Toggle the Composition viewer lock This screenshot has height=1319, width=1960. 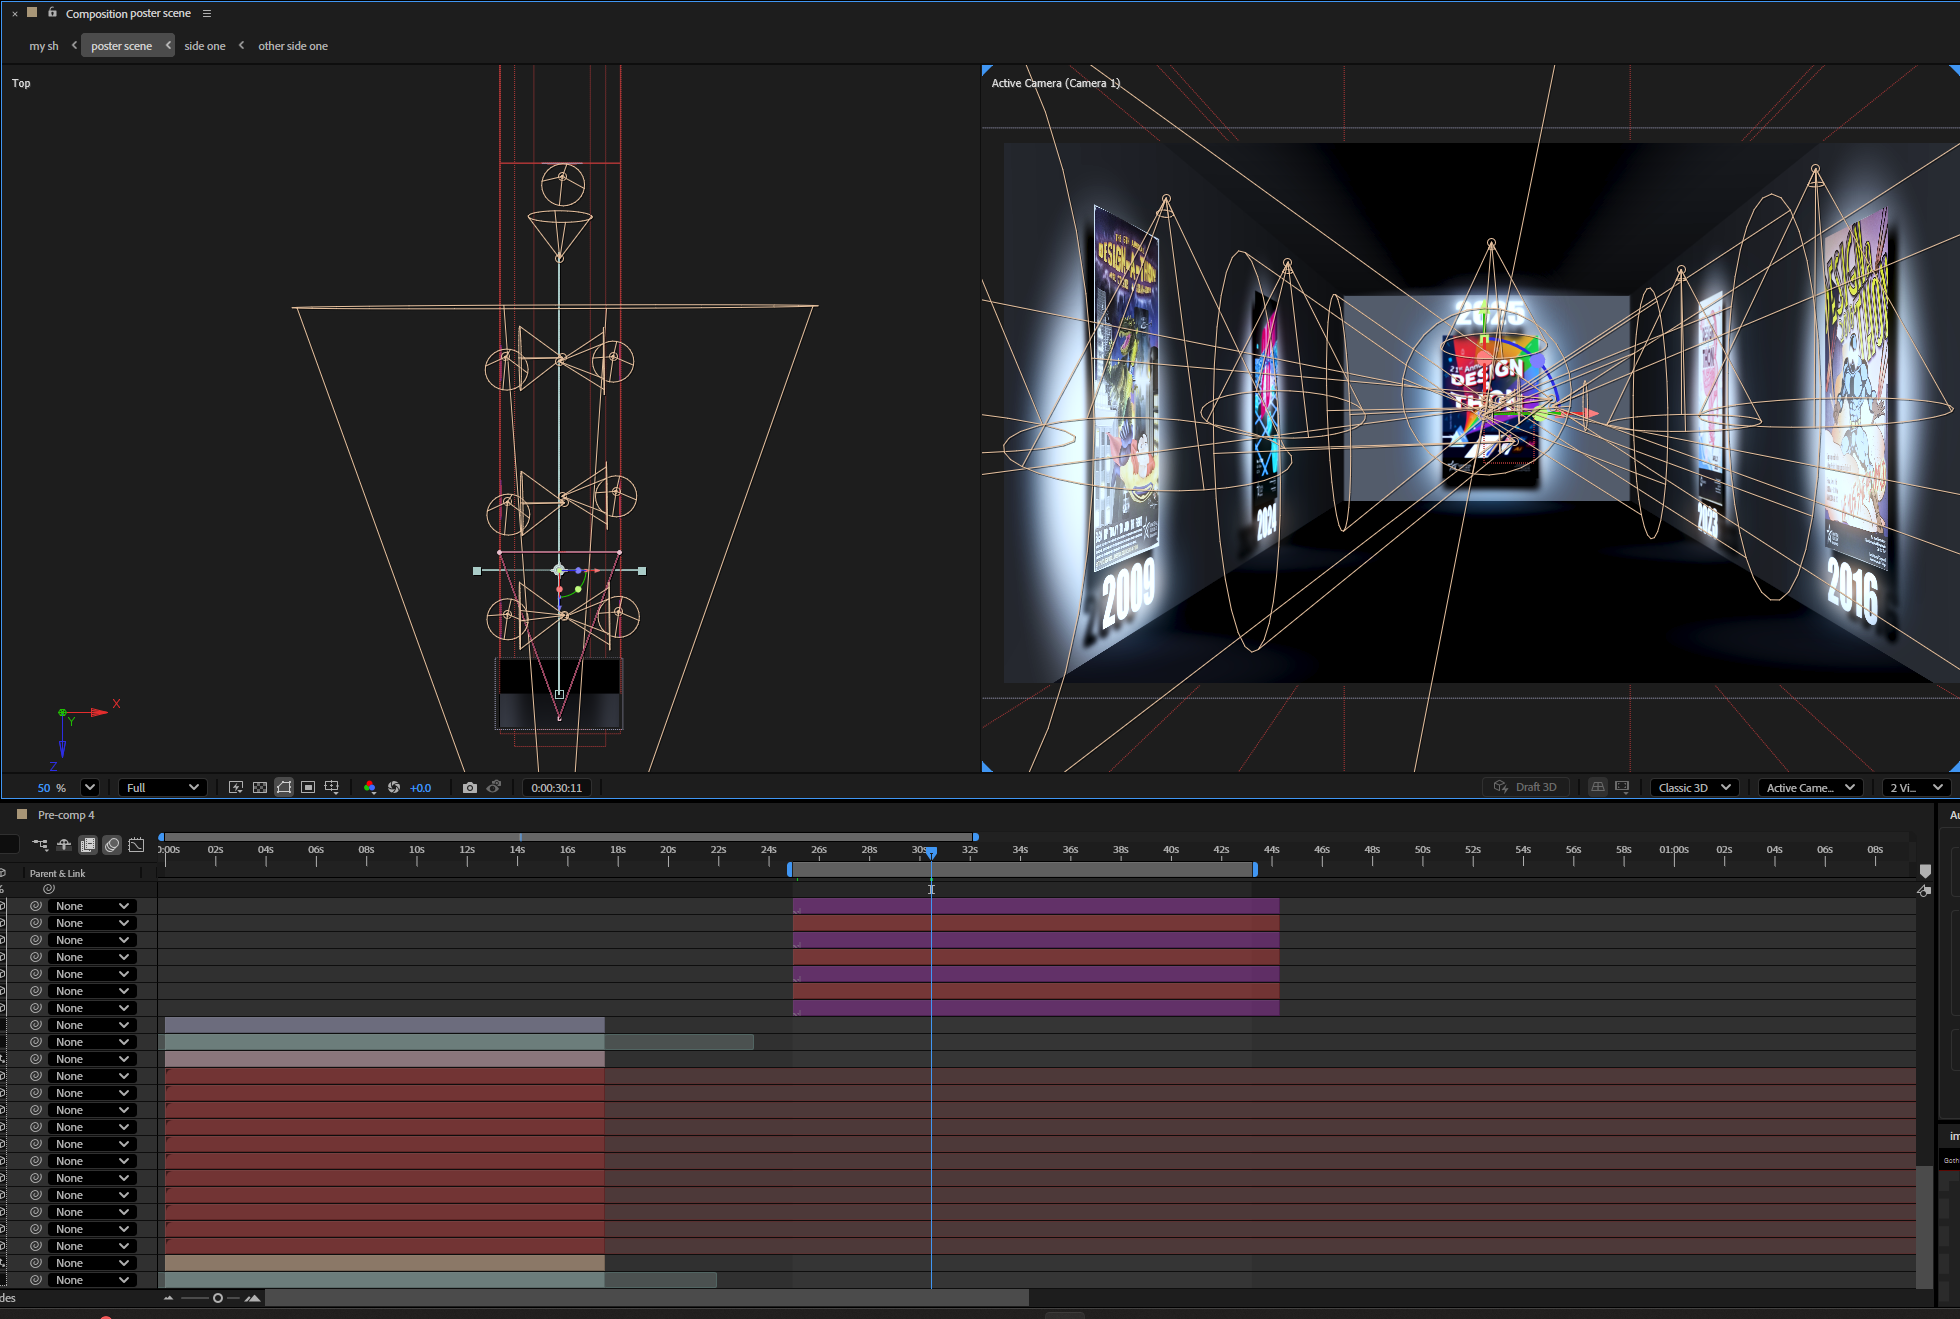[52, 13]
